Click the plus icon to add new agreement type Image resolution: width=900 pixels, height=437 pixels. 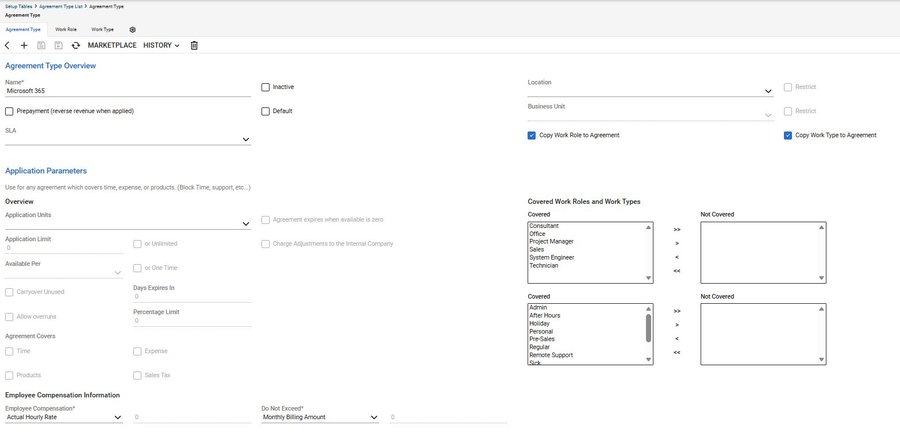(24, 45)
